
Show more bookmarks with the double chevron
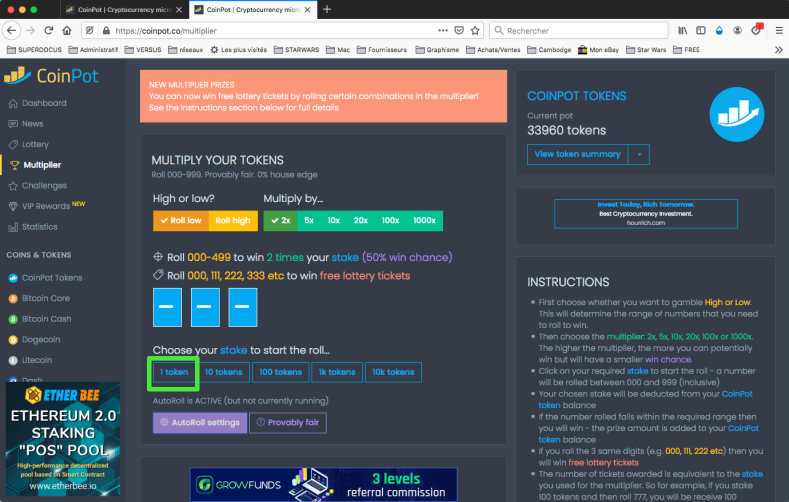(x=778, y=50)
